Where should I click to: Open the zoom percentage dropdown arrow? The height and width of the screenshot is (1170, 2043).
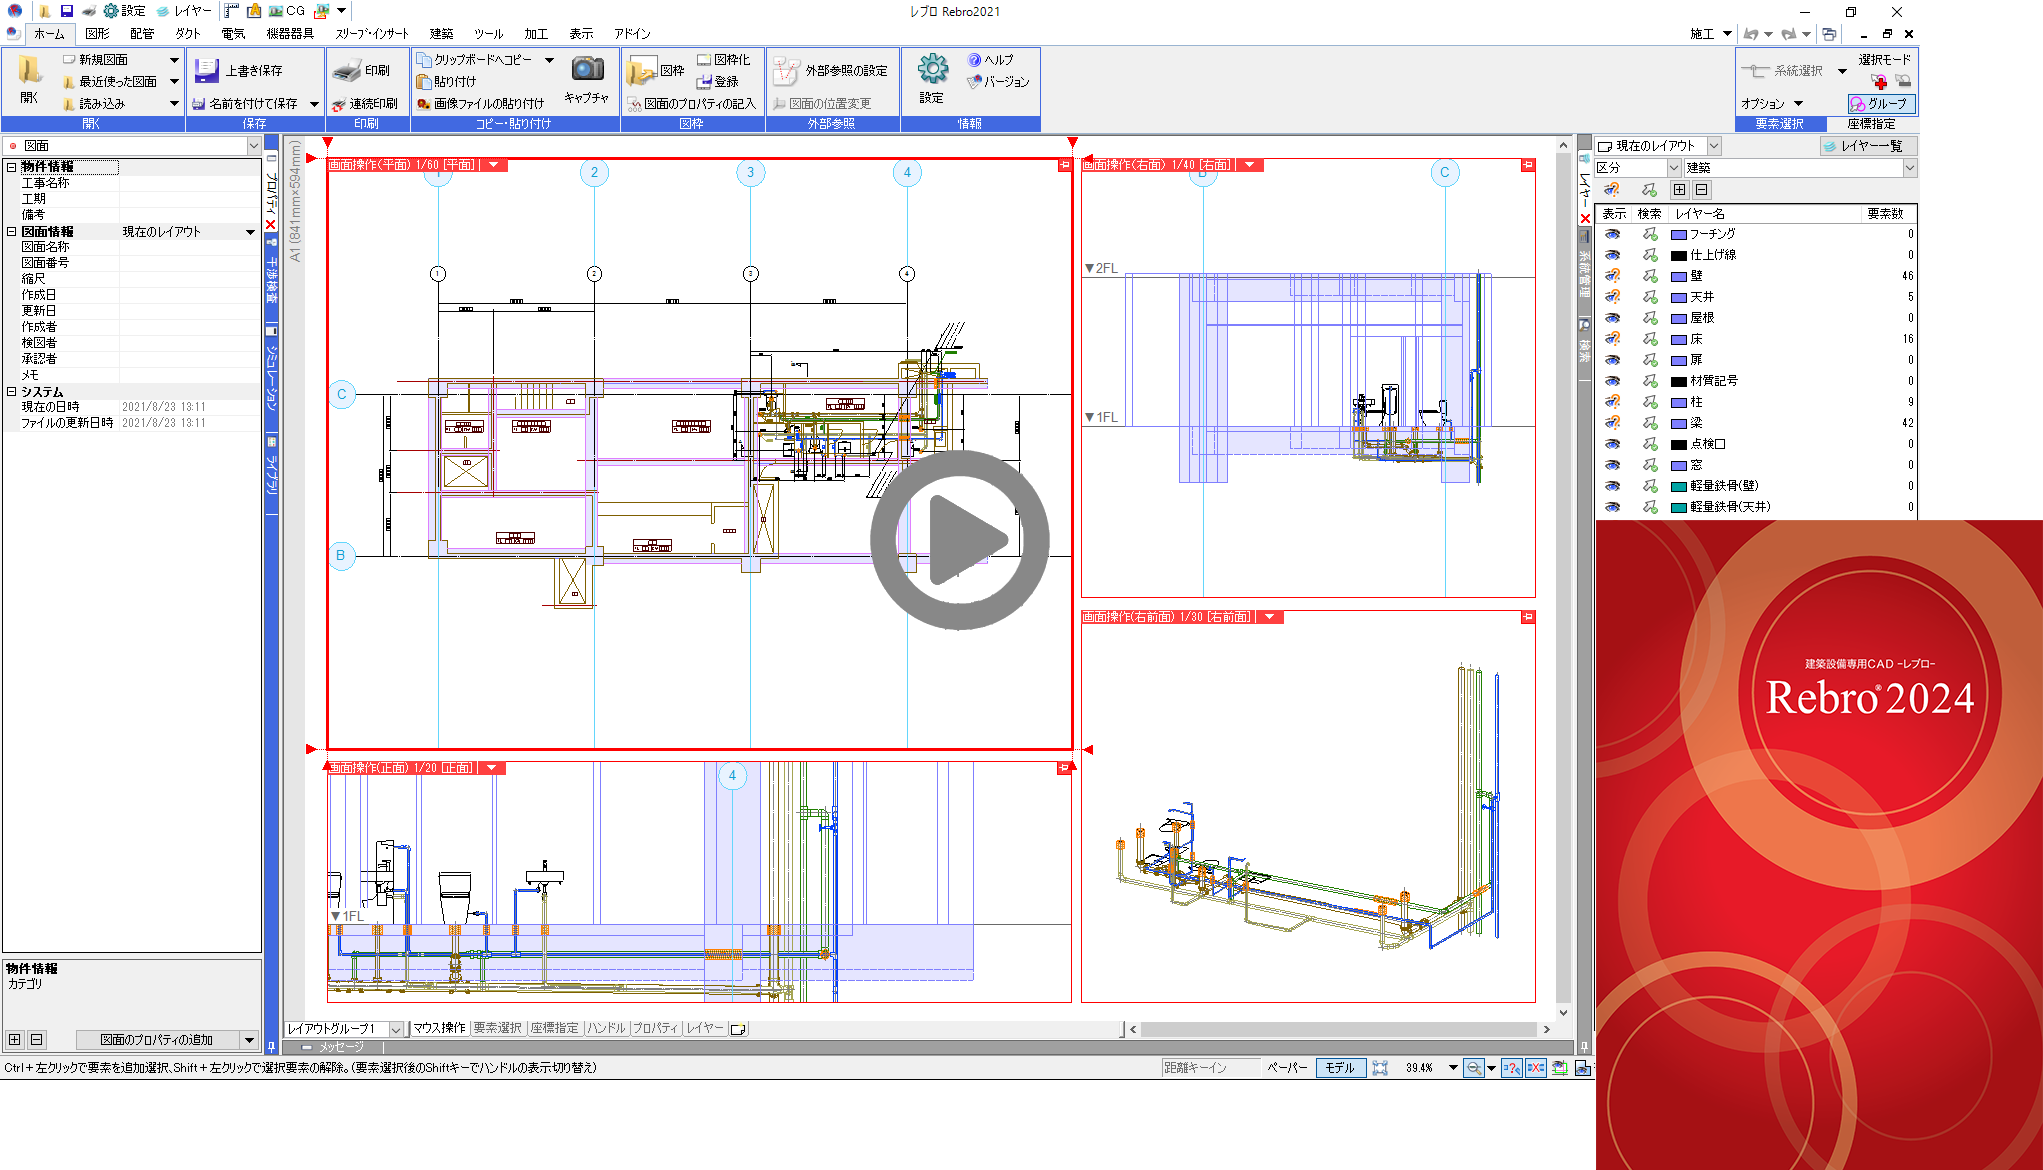1453,1068
